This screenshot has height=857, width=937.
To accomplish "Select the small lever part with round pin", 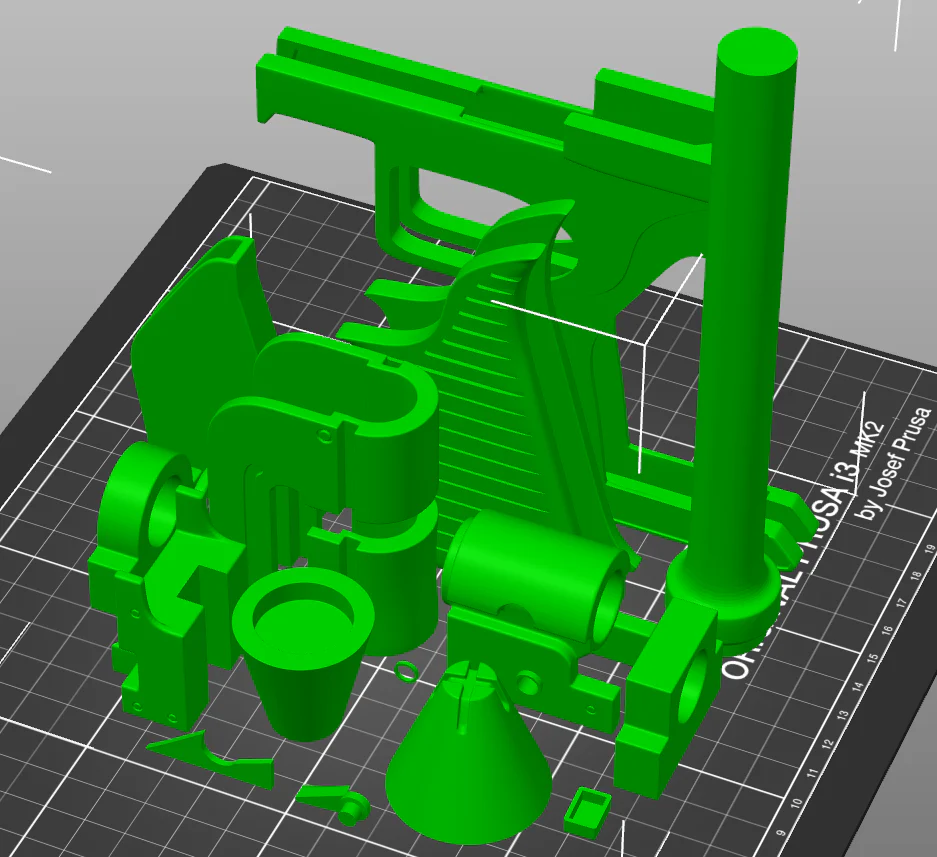I will click(x=335, y=803).
